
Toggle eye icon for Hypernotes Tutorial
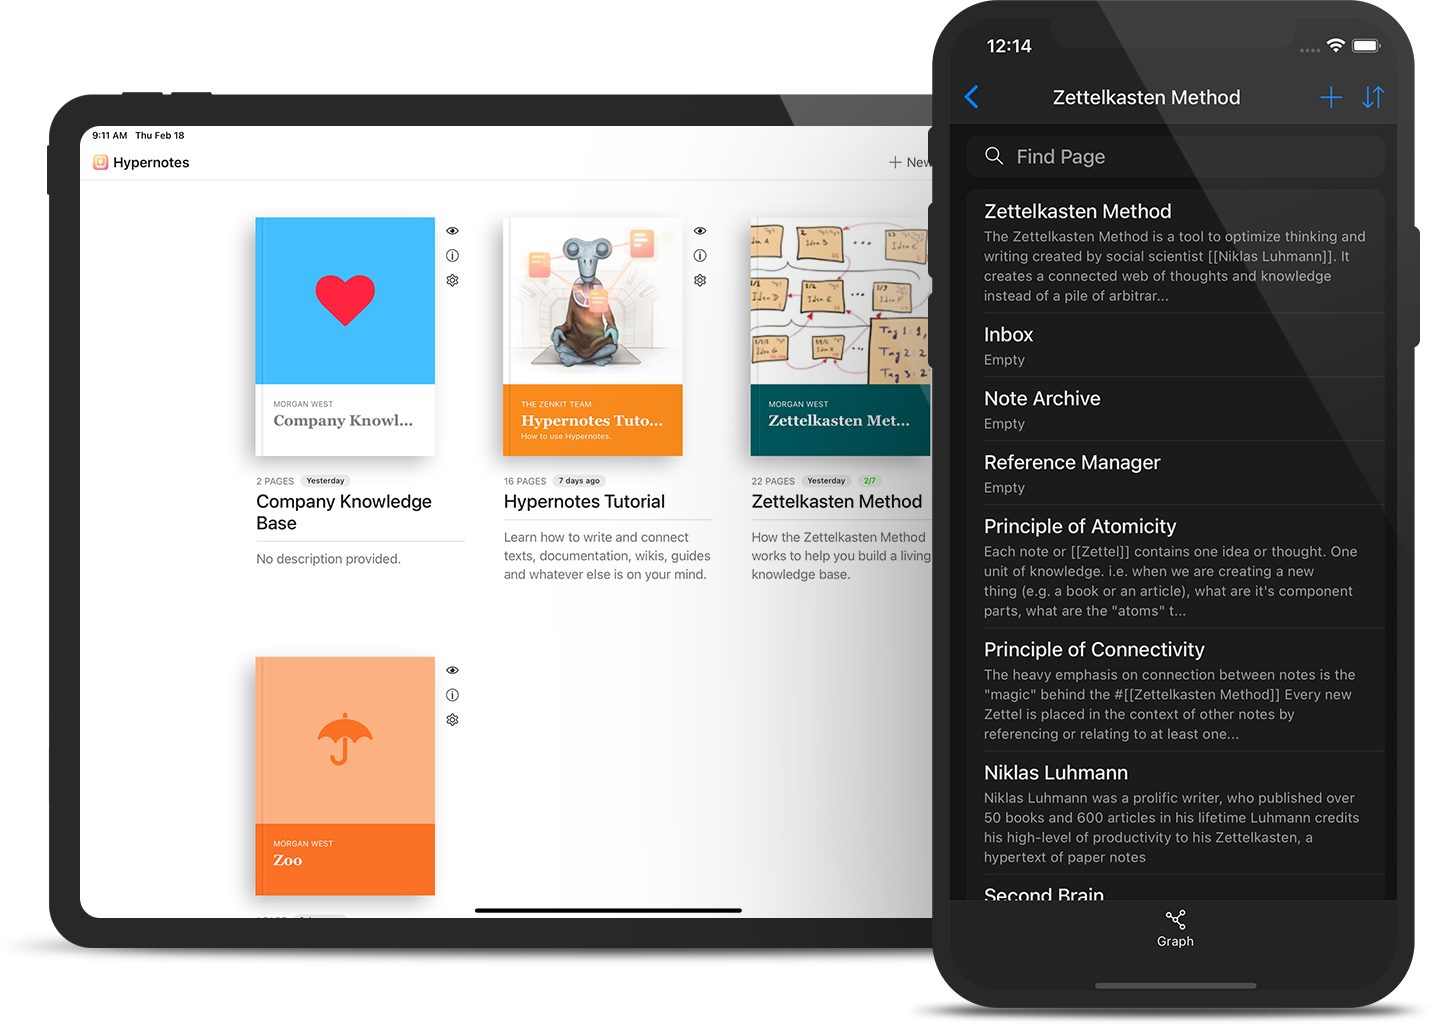click(x=700, y=231)
